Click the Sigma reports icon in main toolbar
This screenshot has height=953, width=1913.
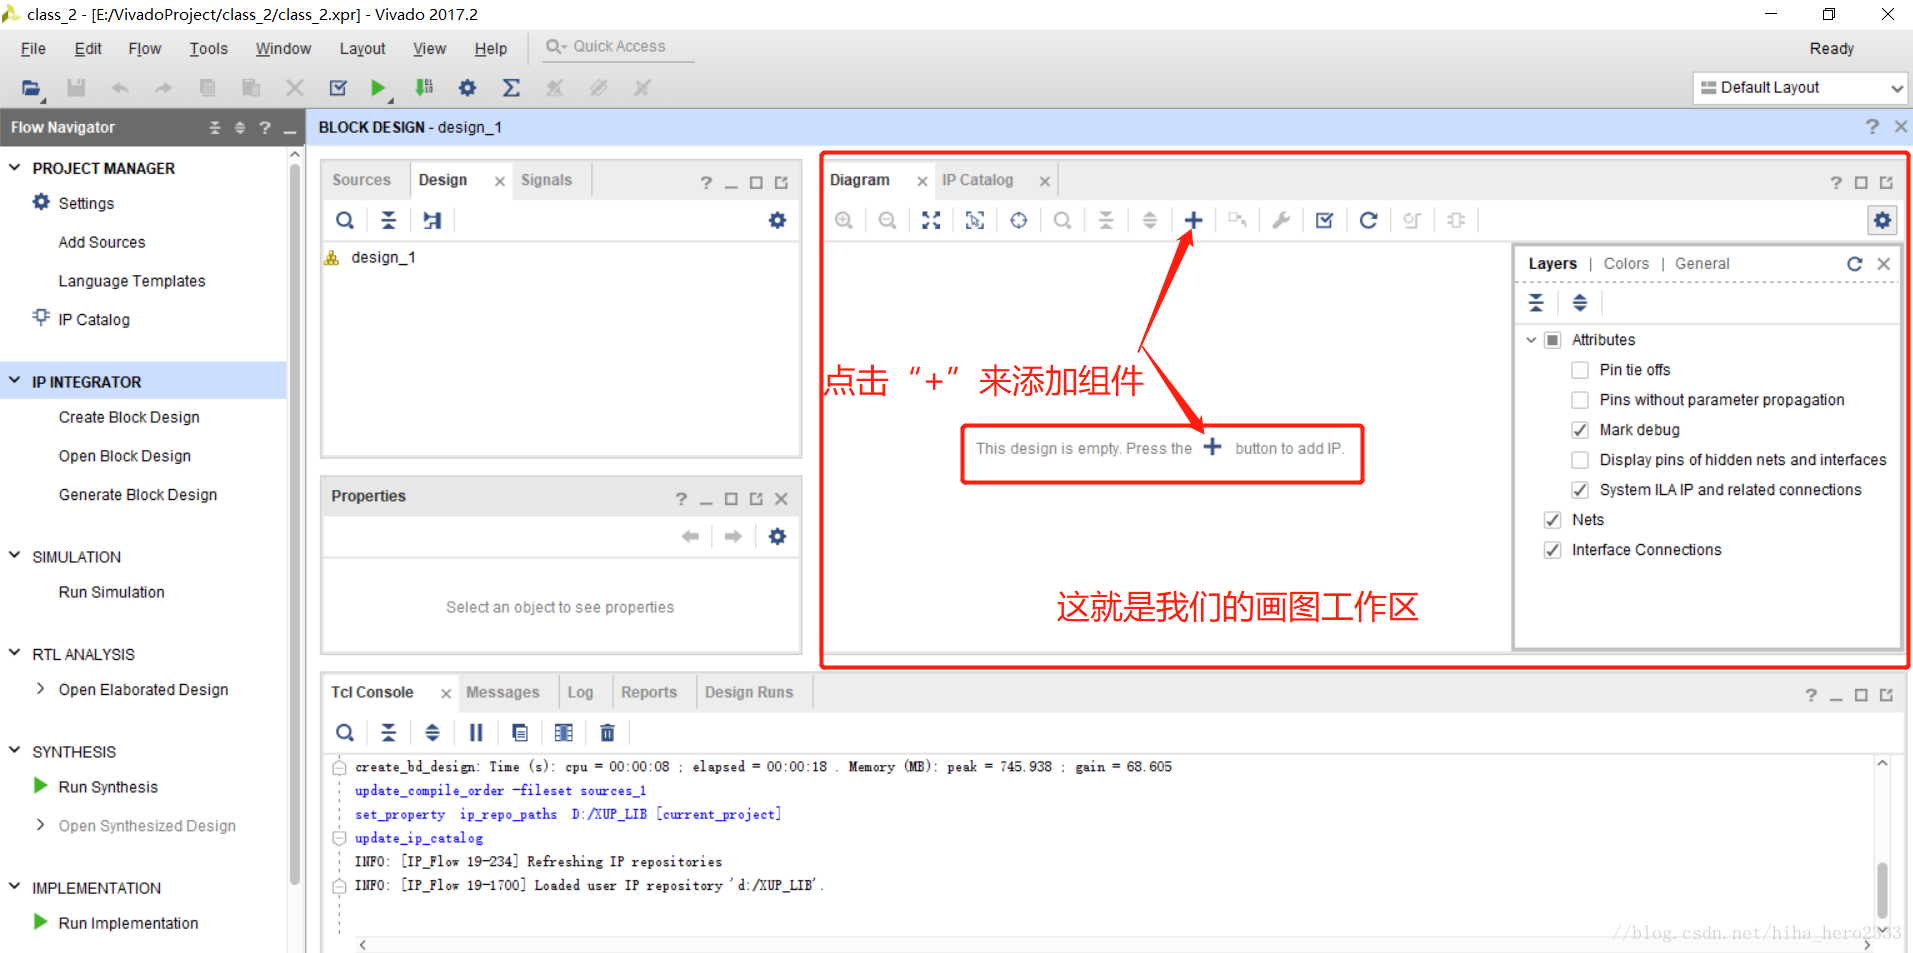tap(511, 88)
